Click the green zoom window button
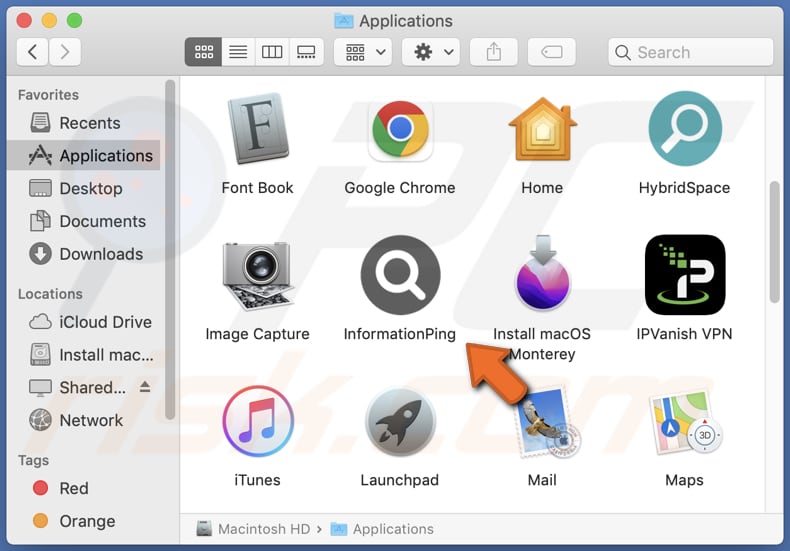The image size is (790, 551). [75, 21]
